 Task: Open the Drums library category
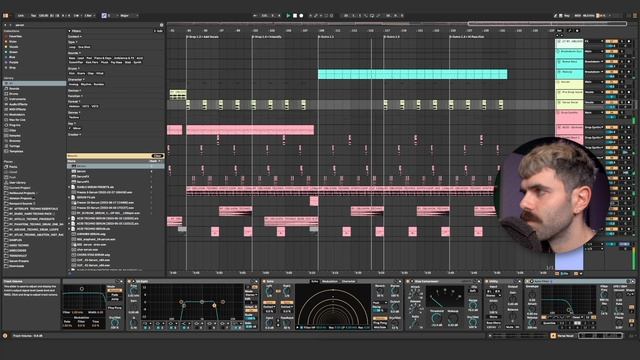pos(13,94)
